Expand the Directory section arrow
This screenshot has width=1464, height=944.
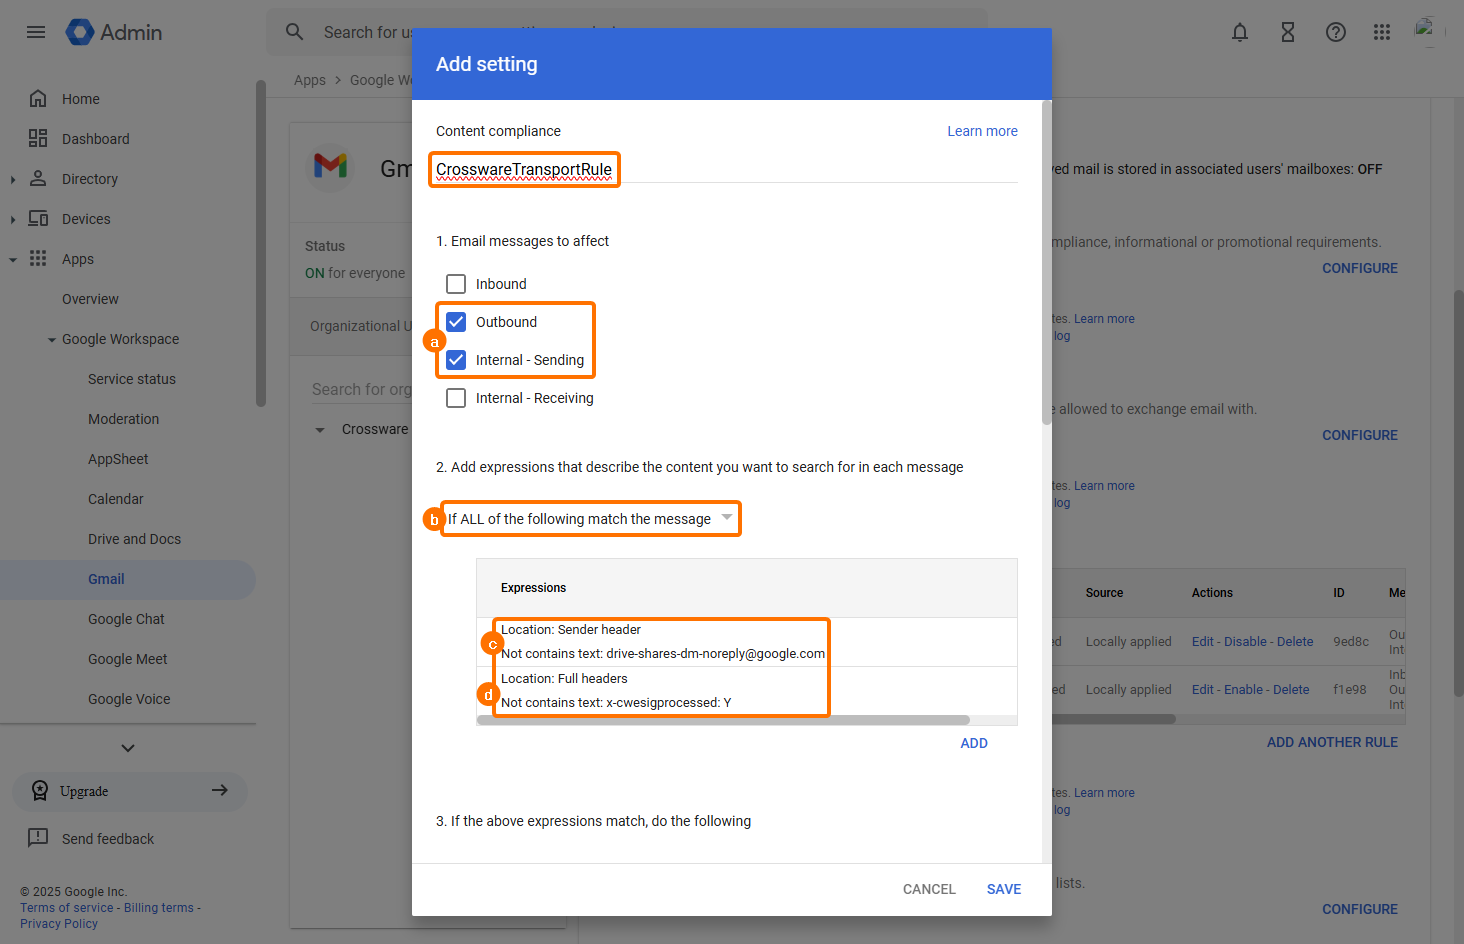click(x=13, y=180)
